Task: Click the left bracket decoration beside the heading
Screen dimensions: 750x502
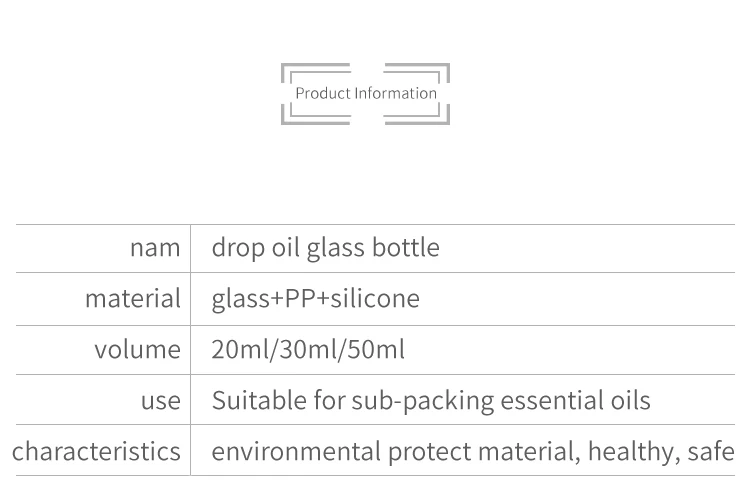Action: click(x=285, y=94)
